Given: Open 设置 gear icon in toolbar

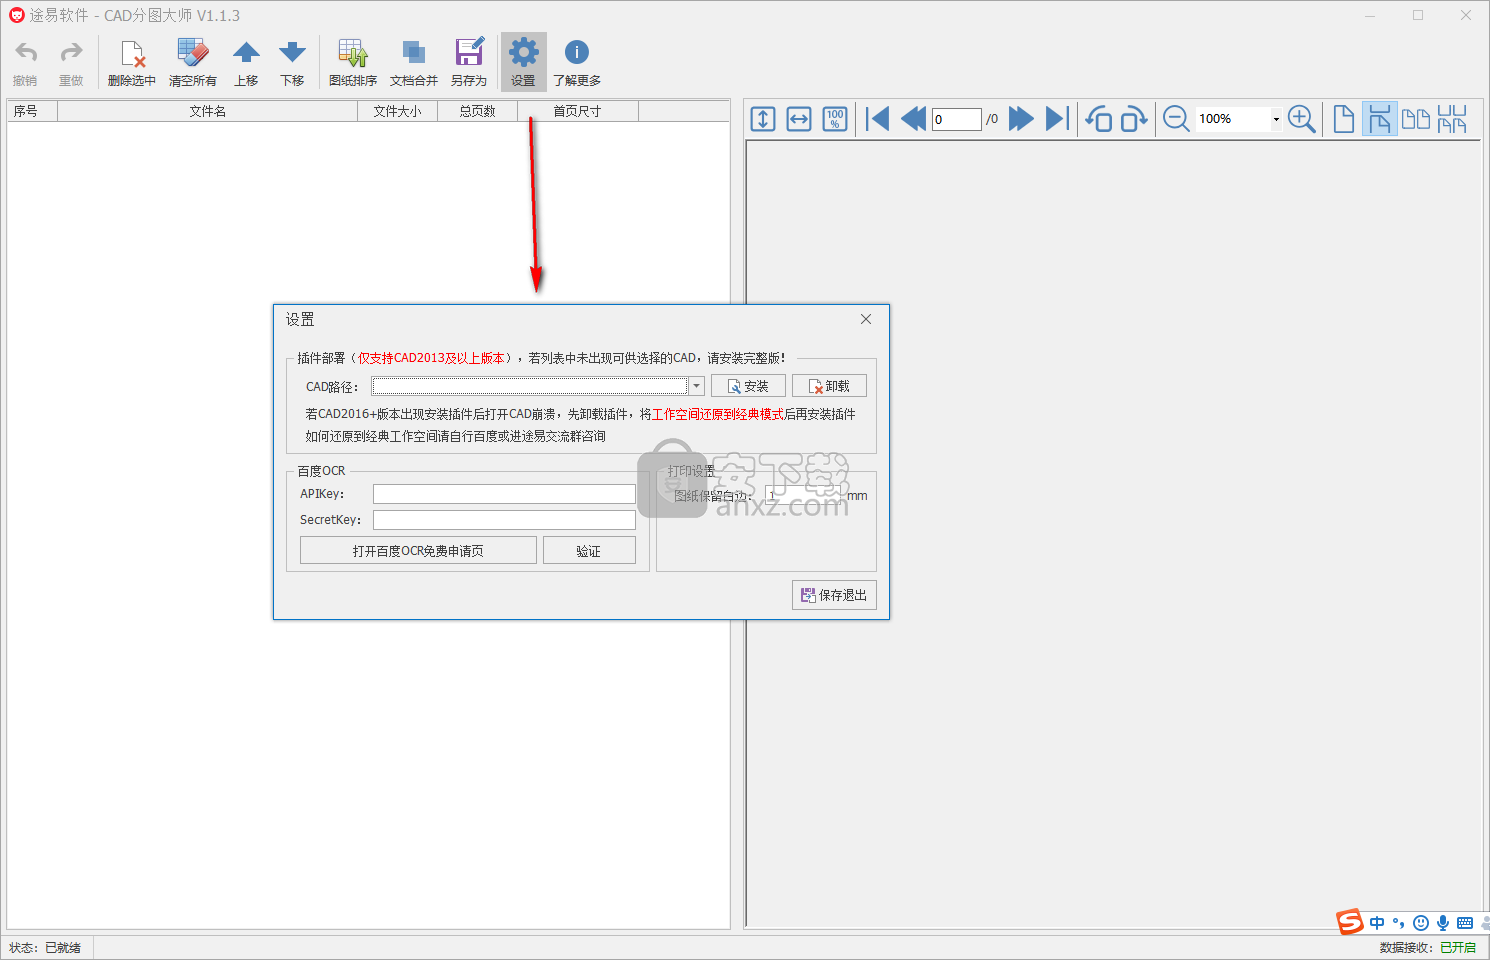Looking at the screenshot, I should 523,63.
